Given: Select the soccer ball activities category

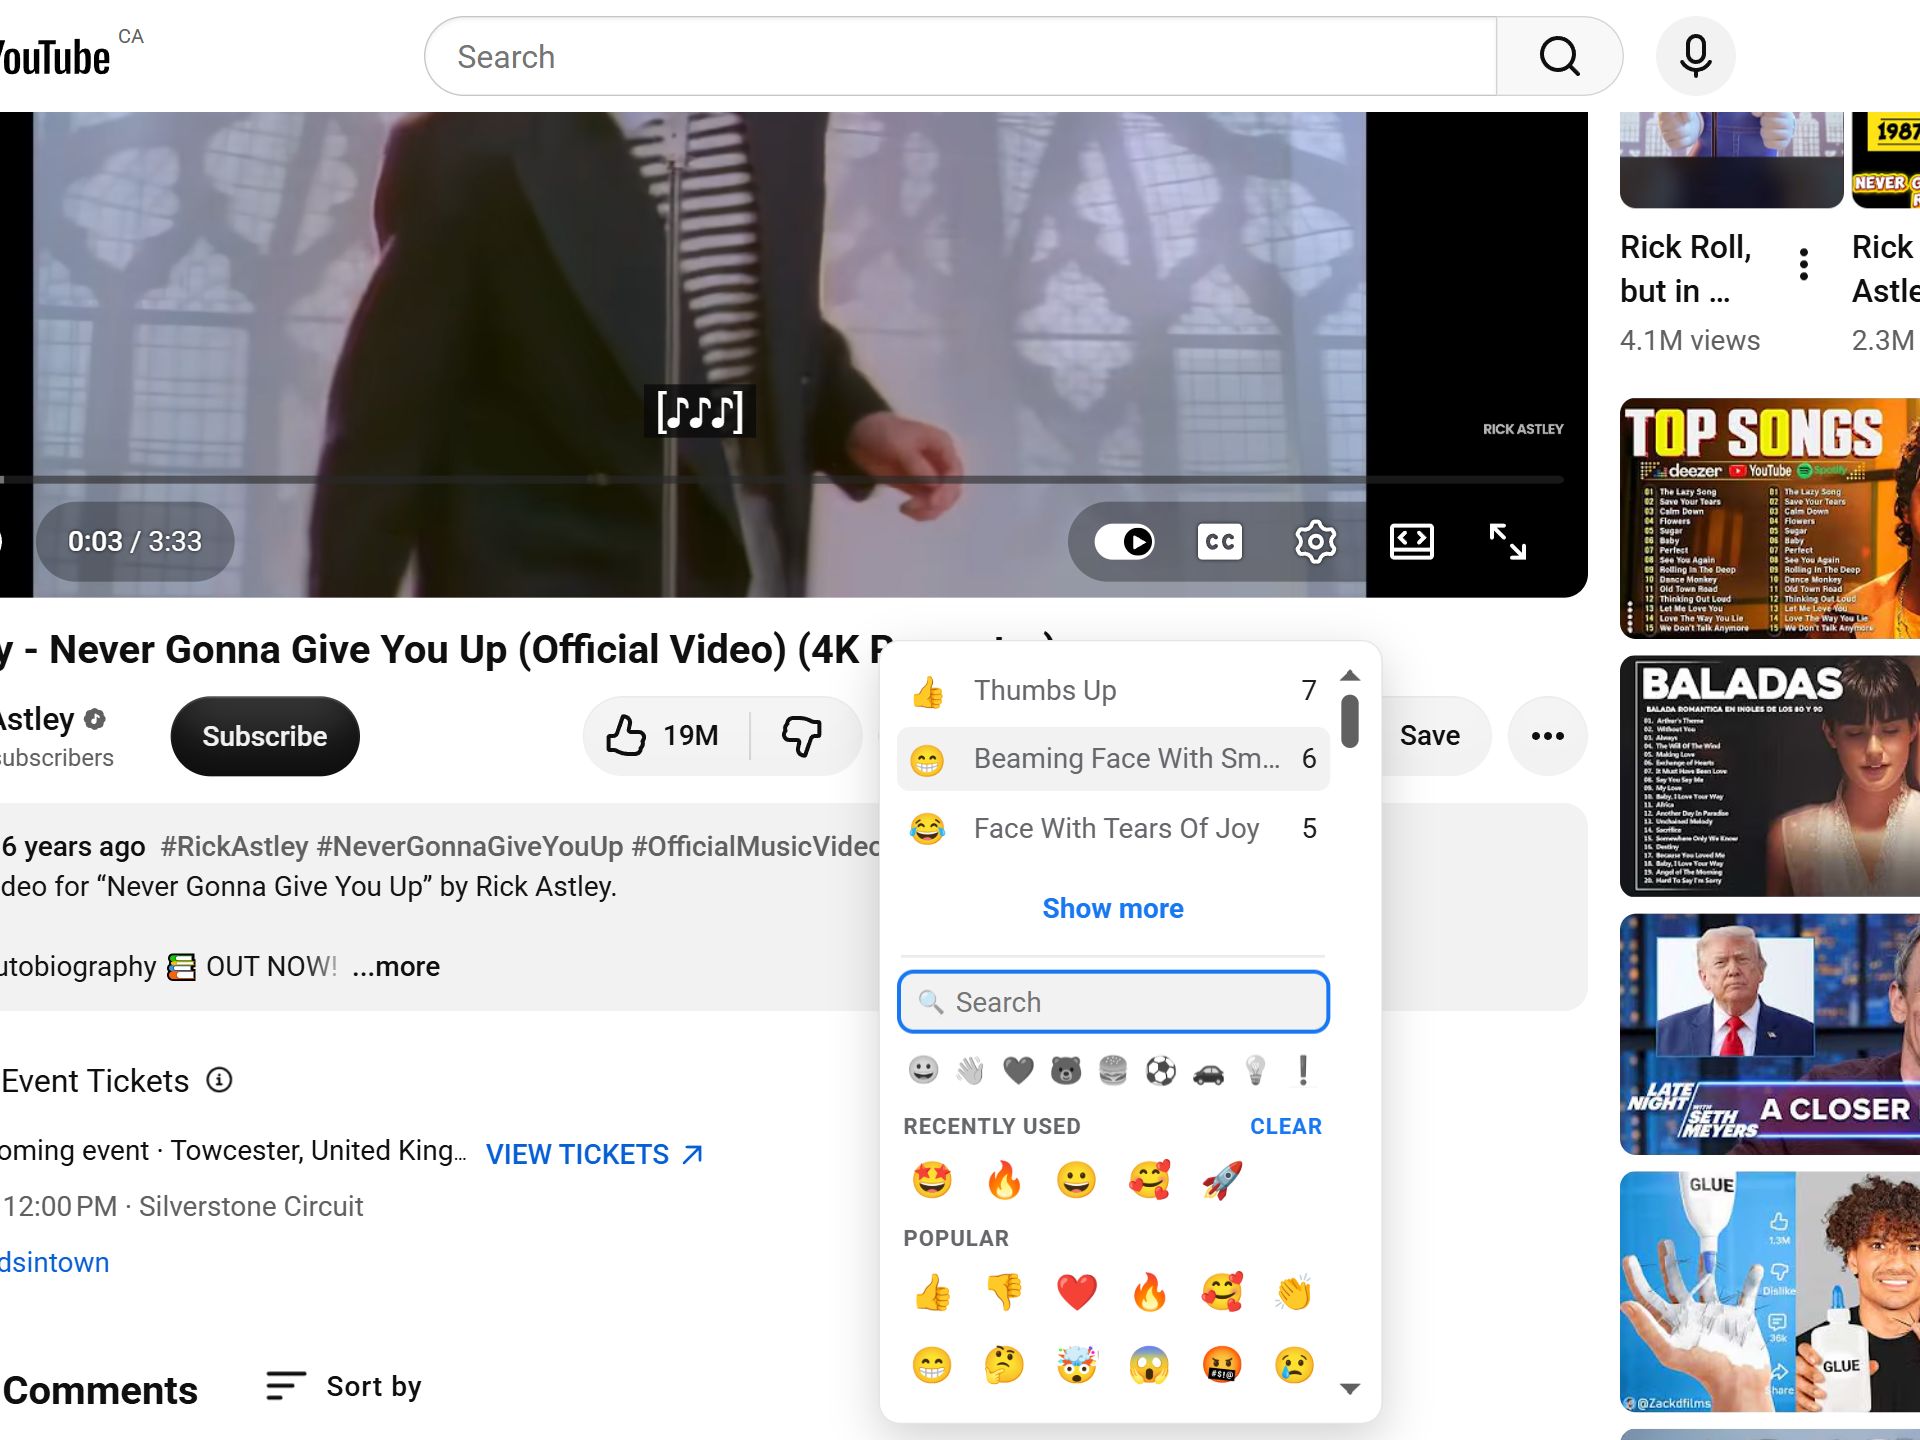Looking at the screenshot, I should coord(1160,1071).
